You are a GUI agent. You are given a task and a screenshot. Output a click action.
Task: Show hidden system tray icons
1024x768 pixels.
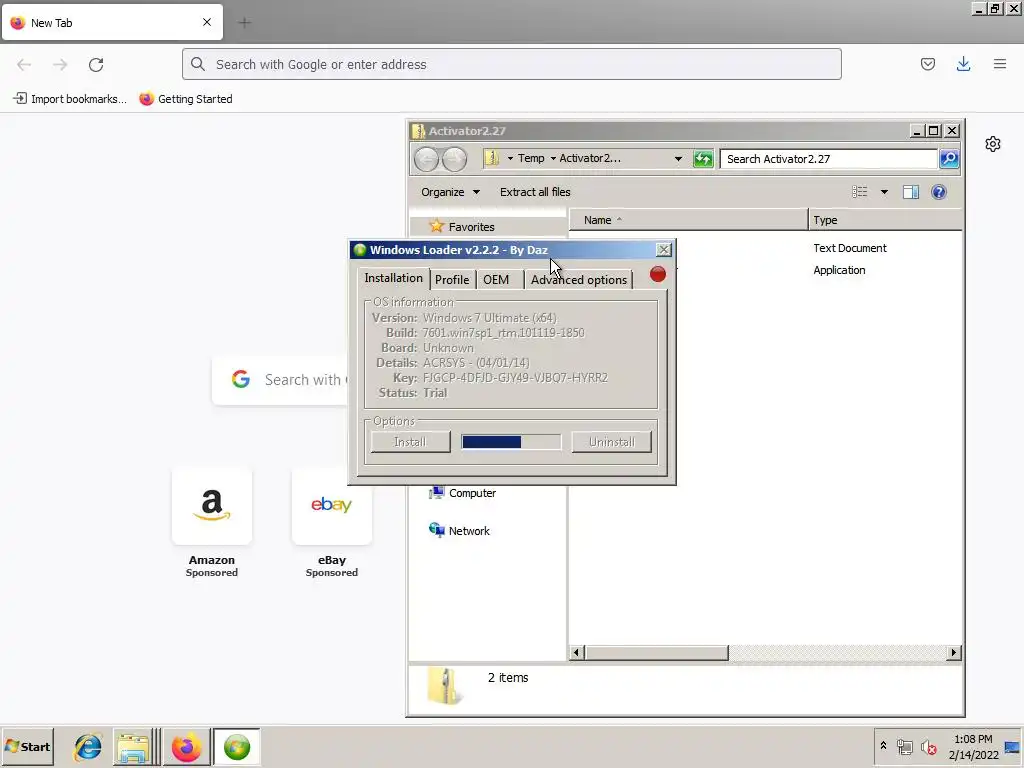tap(883, 746)
